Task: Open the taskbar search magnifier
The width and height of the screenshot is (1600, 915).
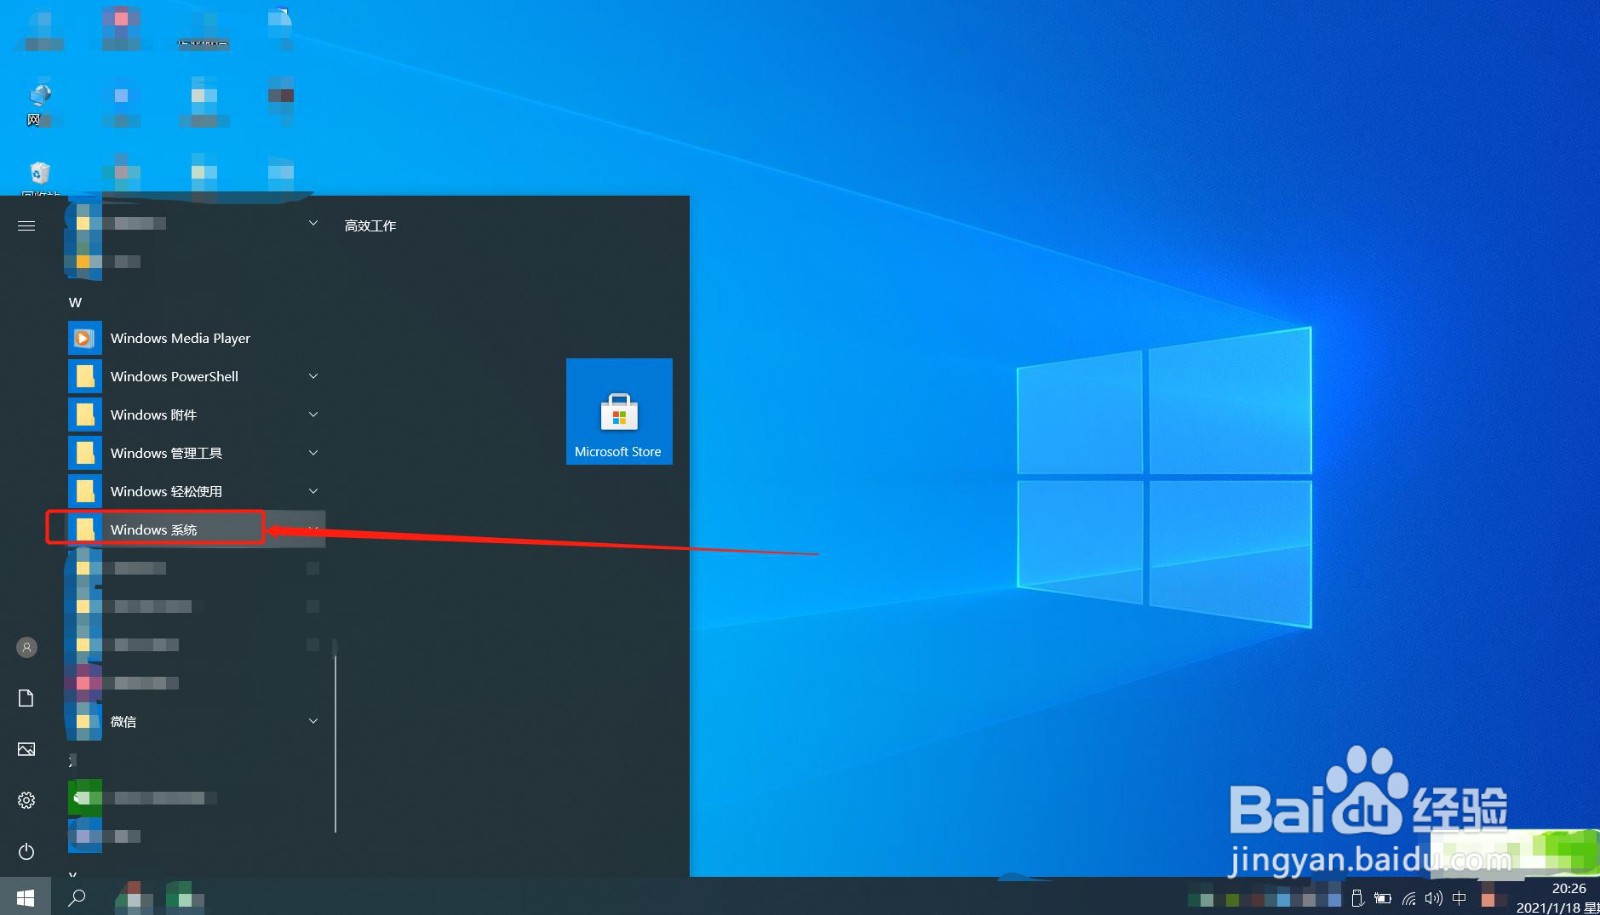Action: coord(77,897)
